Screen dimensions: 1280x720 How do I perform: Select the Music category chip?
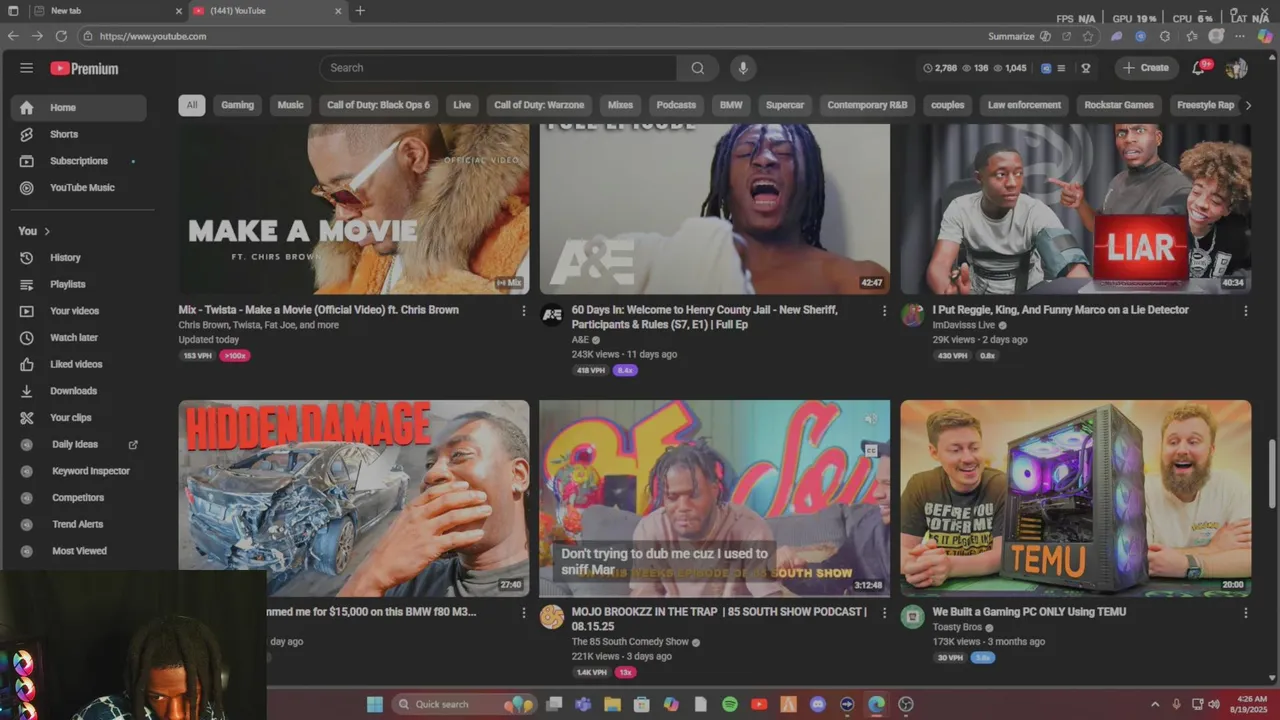pyautogui.click(x=290, y=105)
